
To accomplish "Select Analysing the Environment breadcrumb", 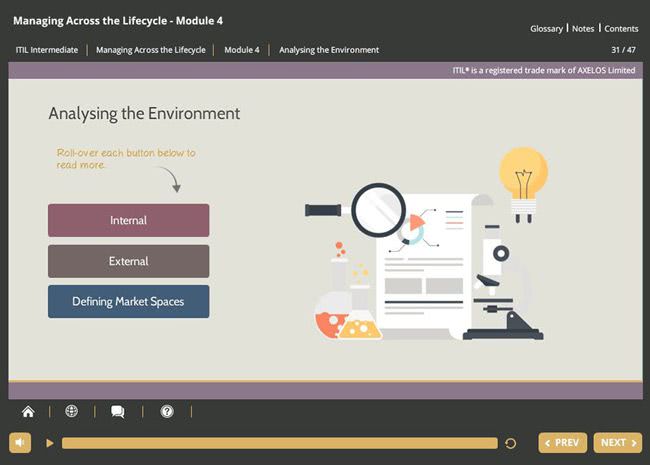I will tap(329, 50).
